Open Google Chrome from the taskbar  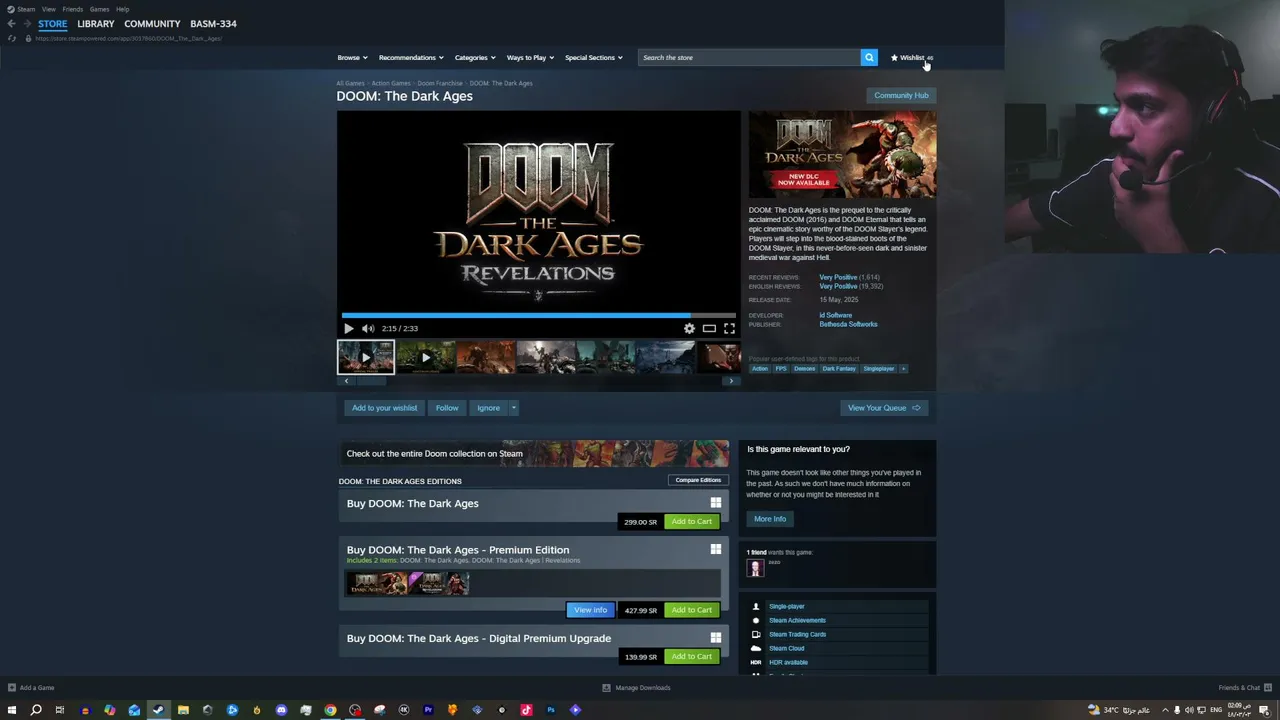pos(330,710)
